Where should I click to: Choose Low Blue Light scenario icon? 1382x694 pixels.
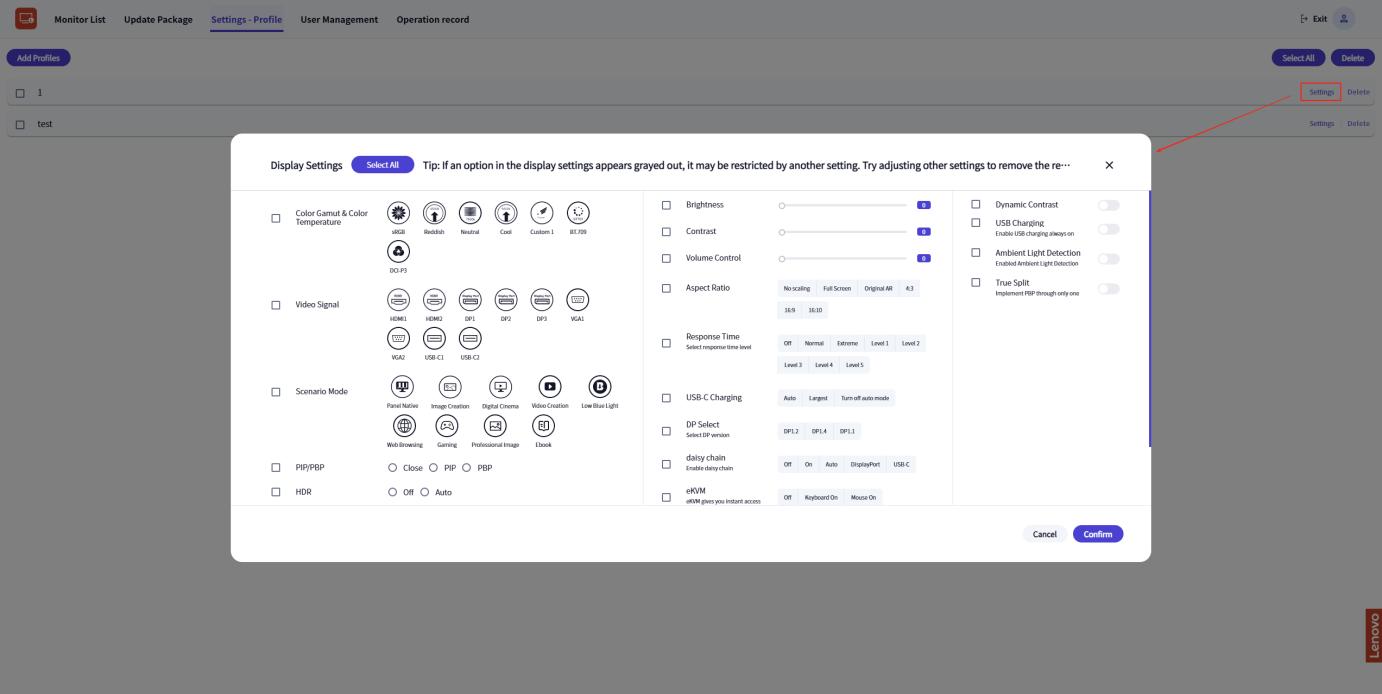pyautogui.click(x=600, y=387)
